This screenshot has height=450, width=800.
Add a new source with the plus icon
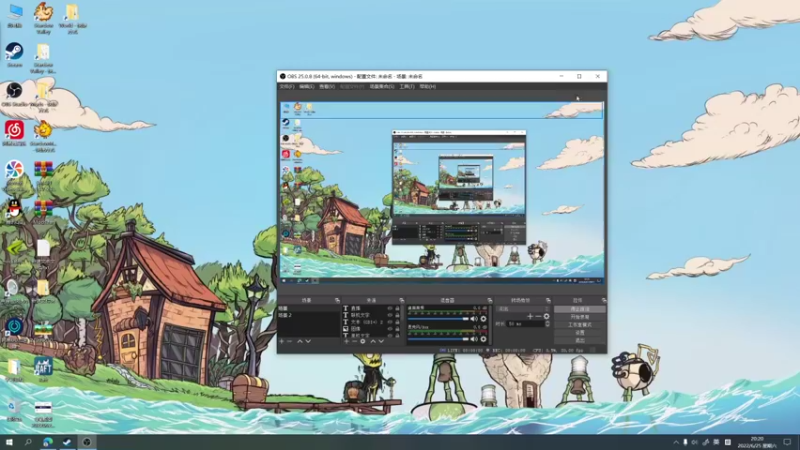(346, 341)
